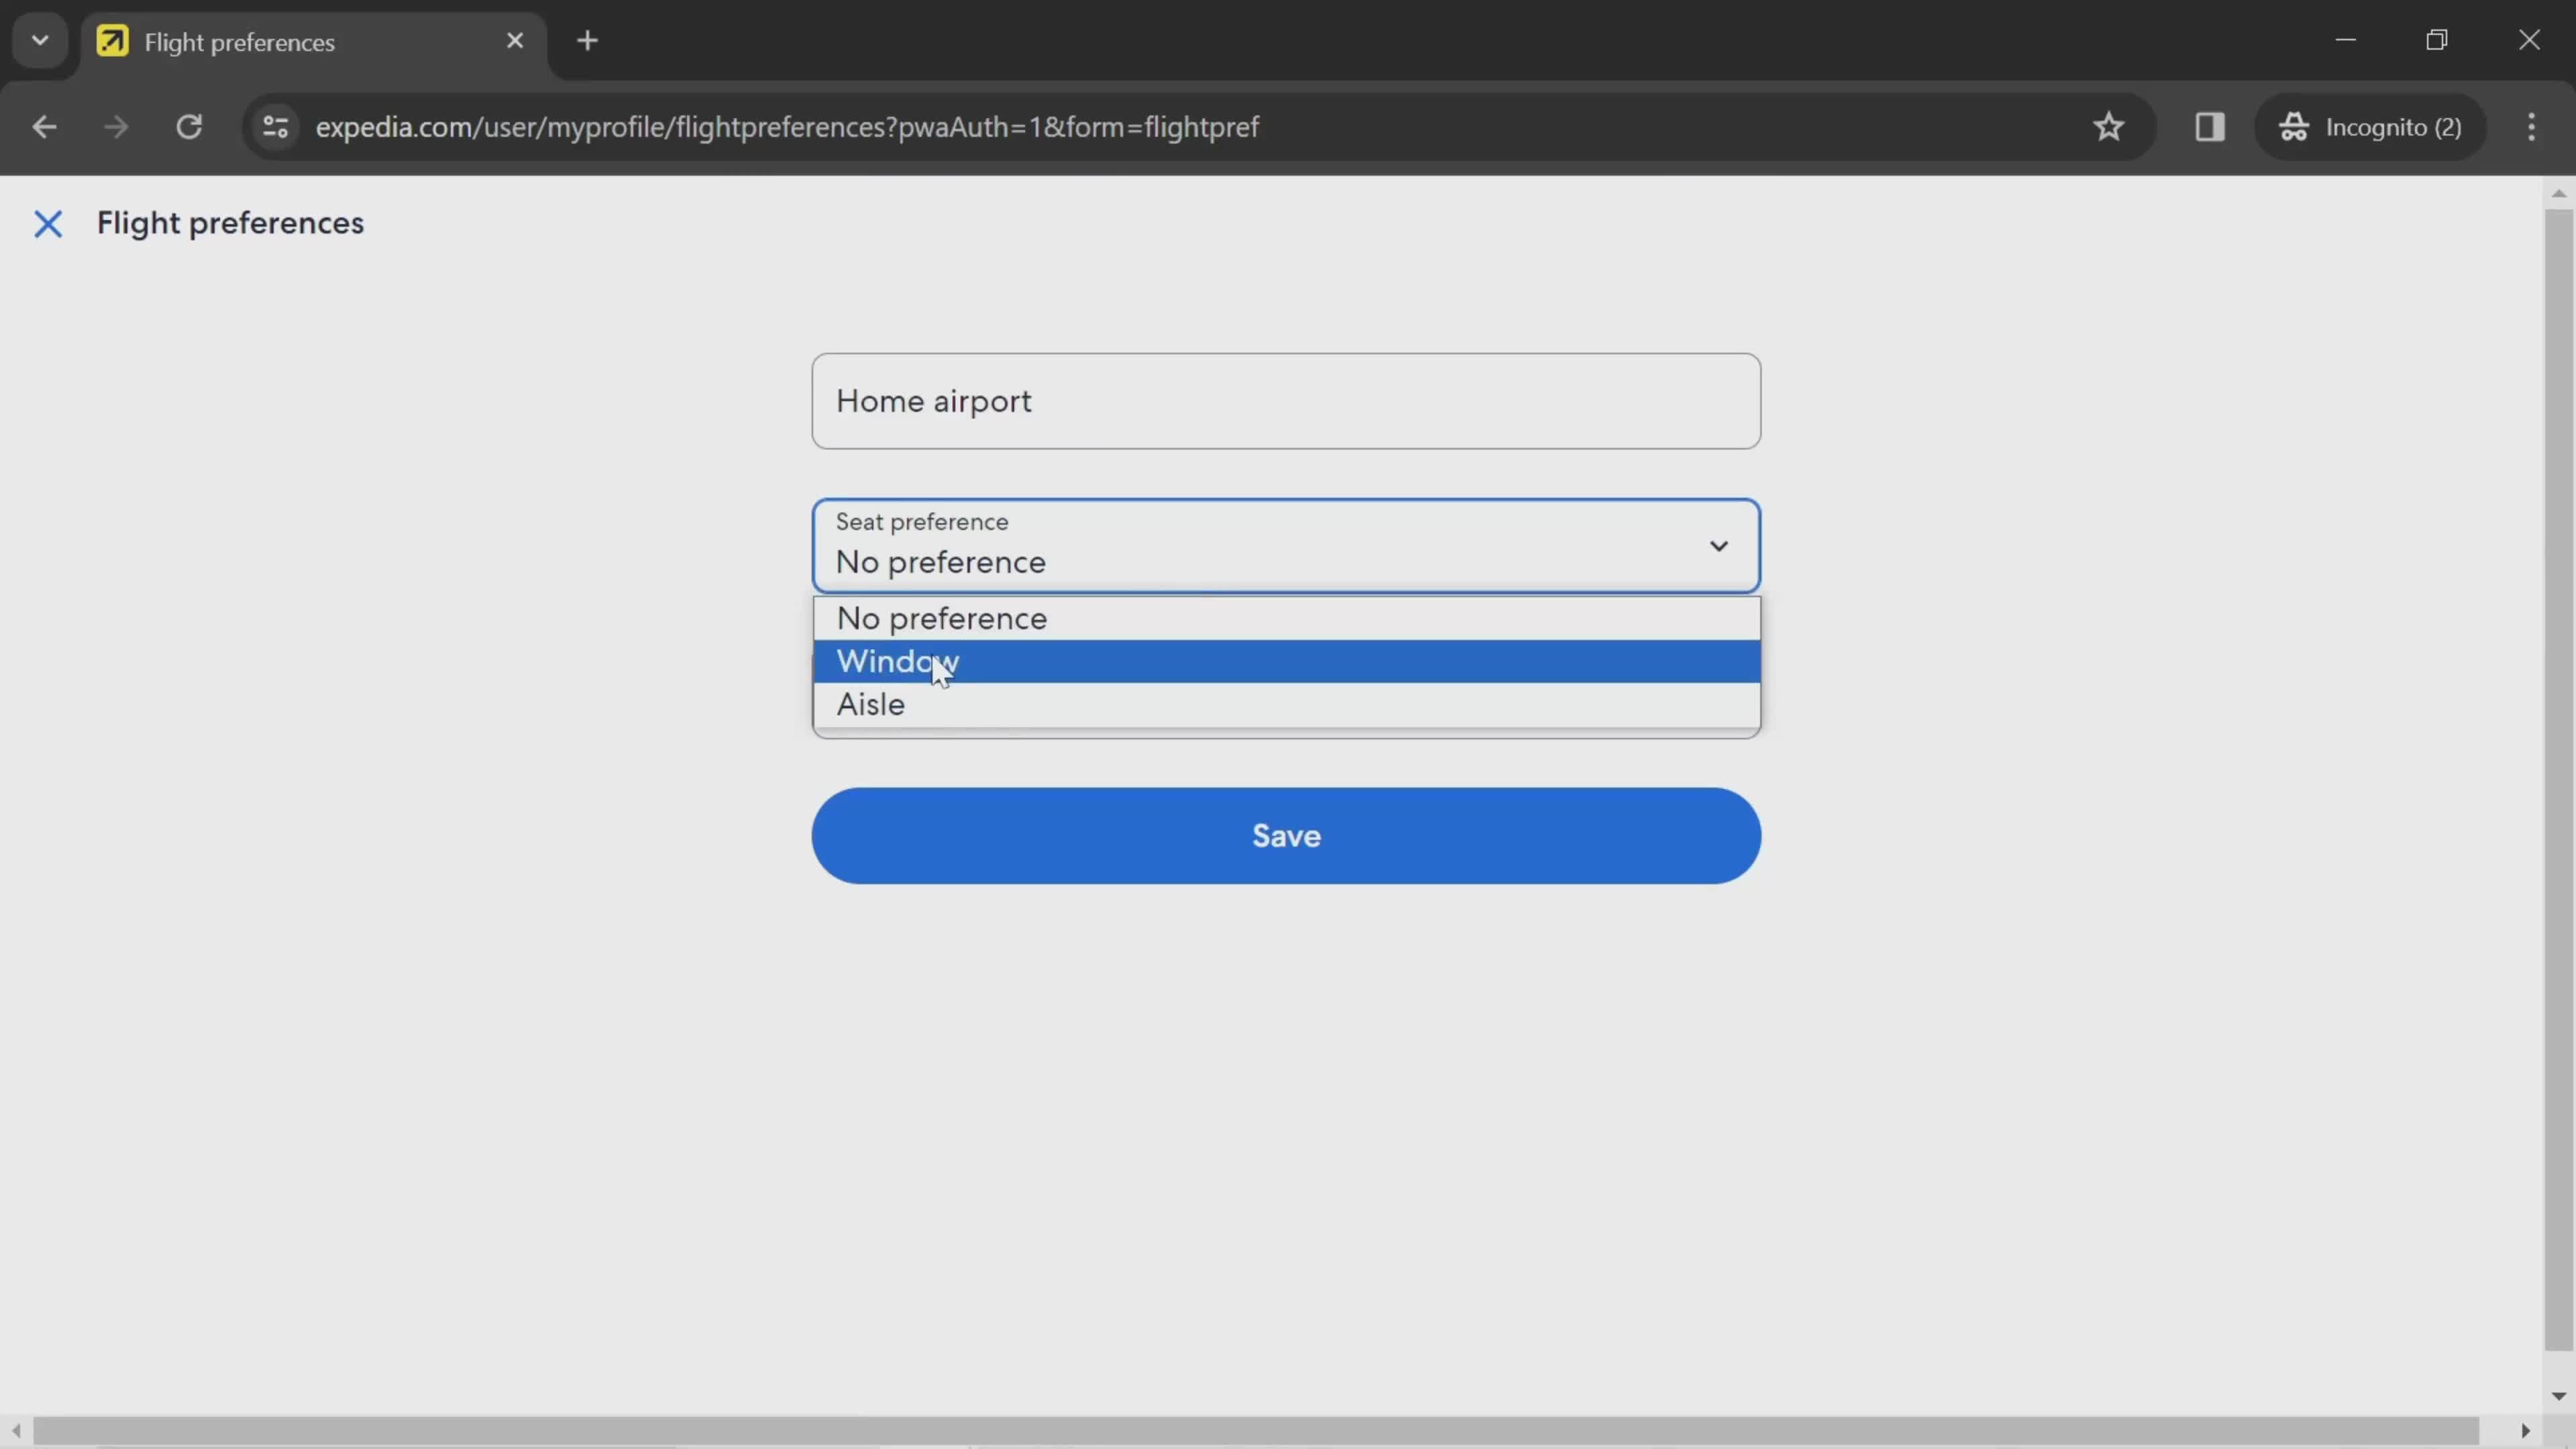Click the browser sidebar toggle icon
Viewport: 2576px width, 1449px height.
(2210, 125)
